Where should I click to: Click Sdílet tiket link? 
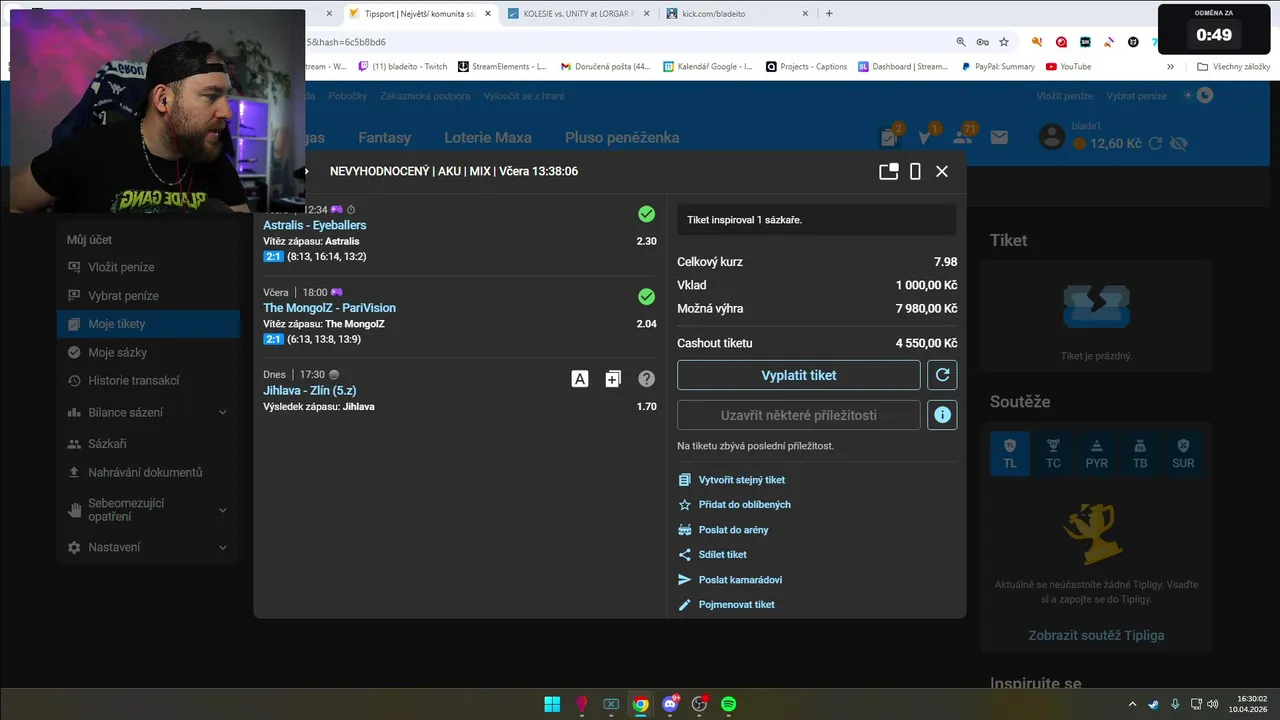click(x=723, y=555)
